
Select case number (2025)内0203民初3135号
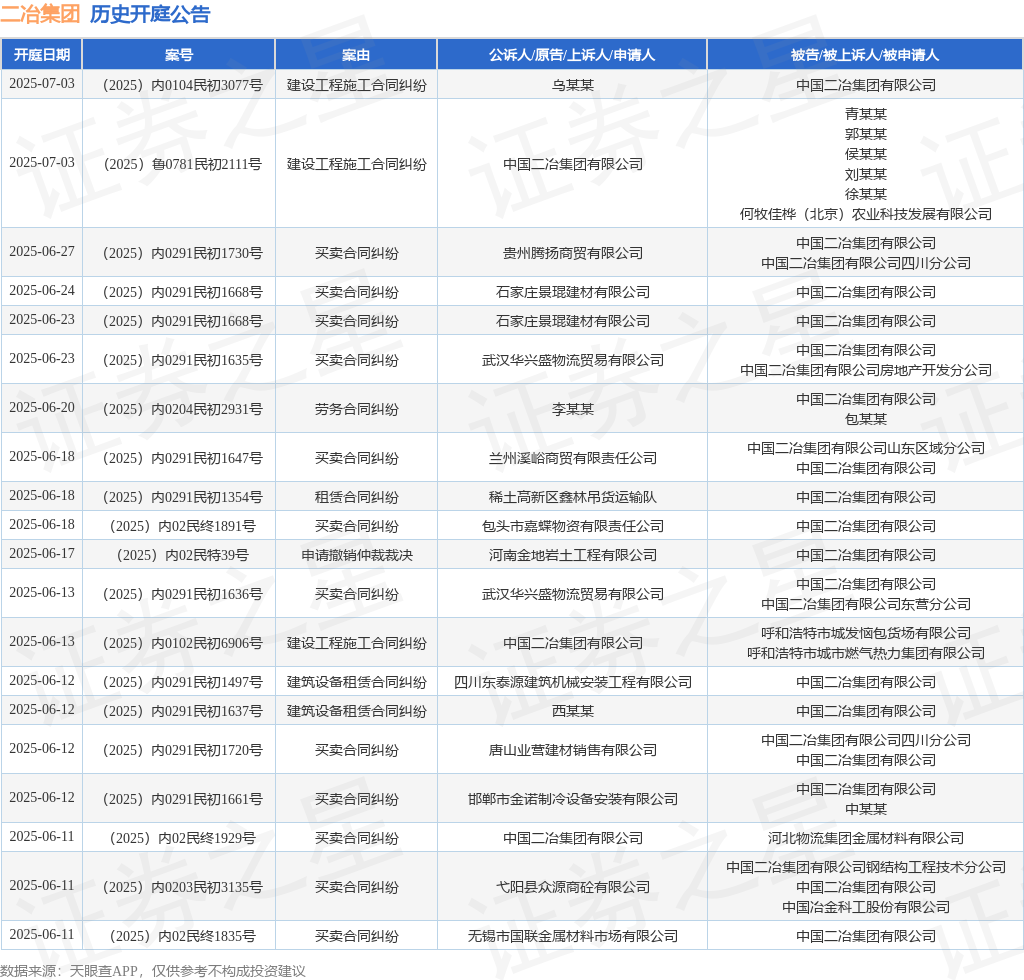tap(183, 887)
